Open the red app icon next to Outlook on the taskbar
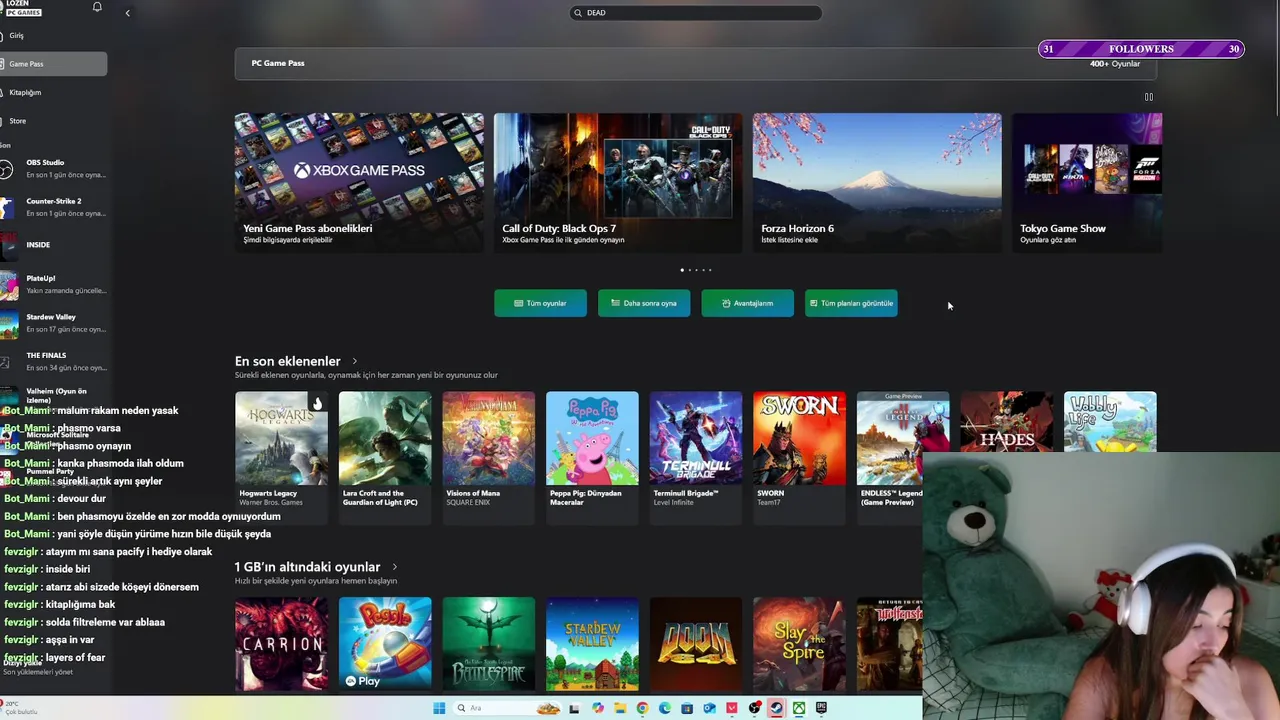1280x720 pixels. coord(732,708)
